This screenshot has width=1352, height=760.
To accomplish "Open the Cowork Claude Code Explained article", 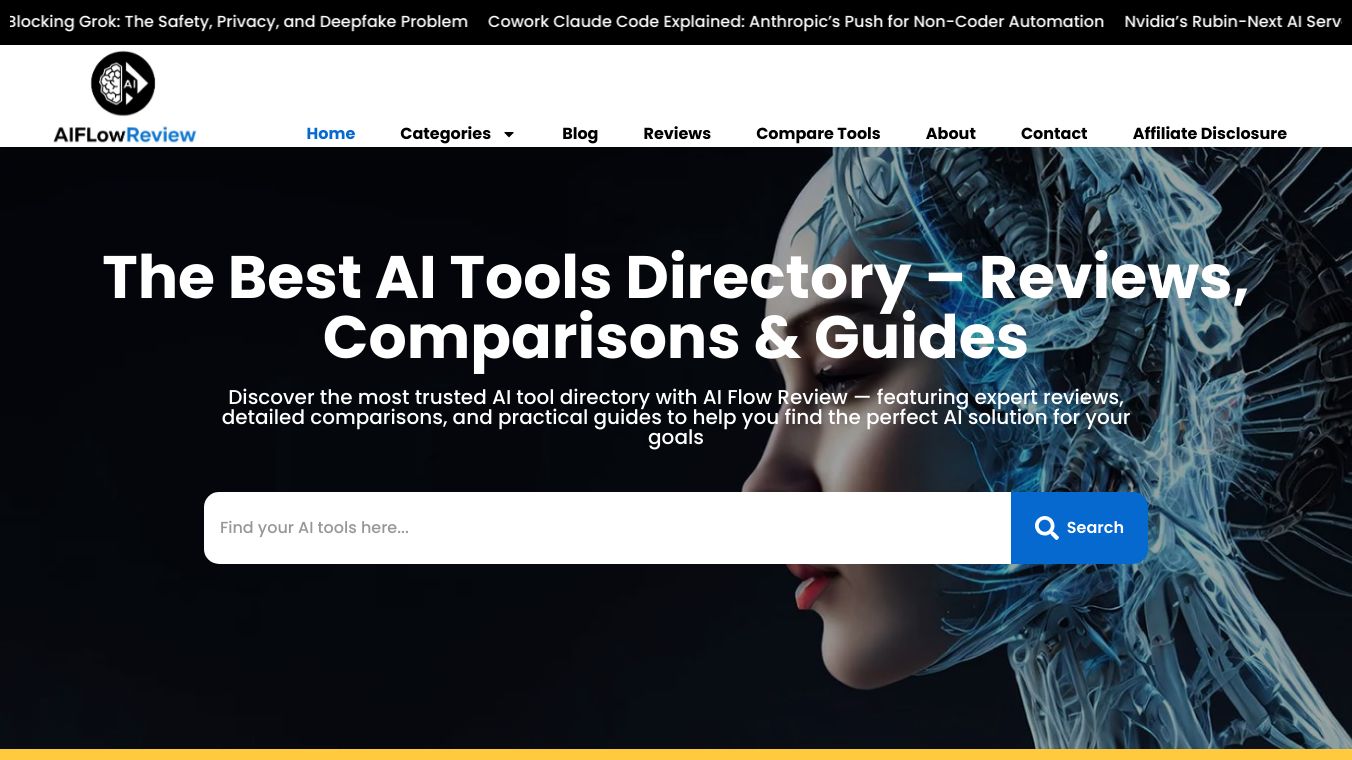I will point(795,21).
